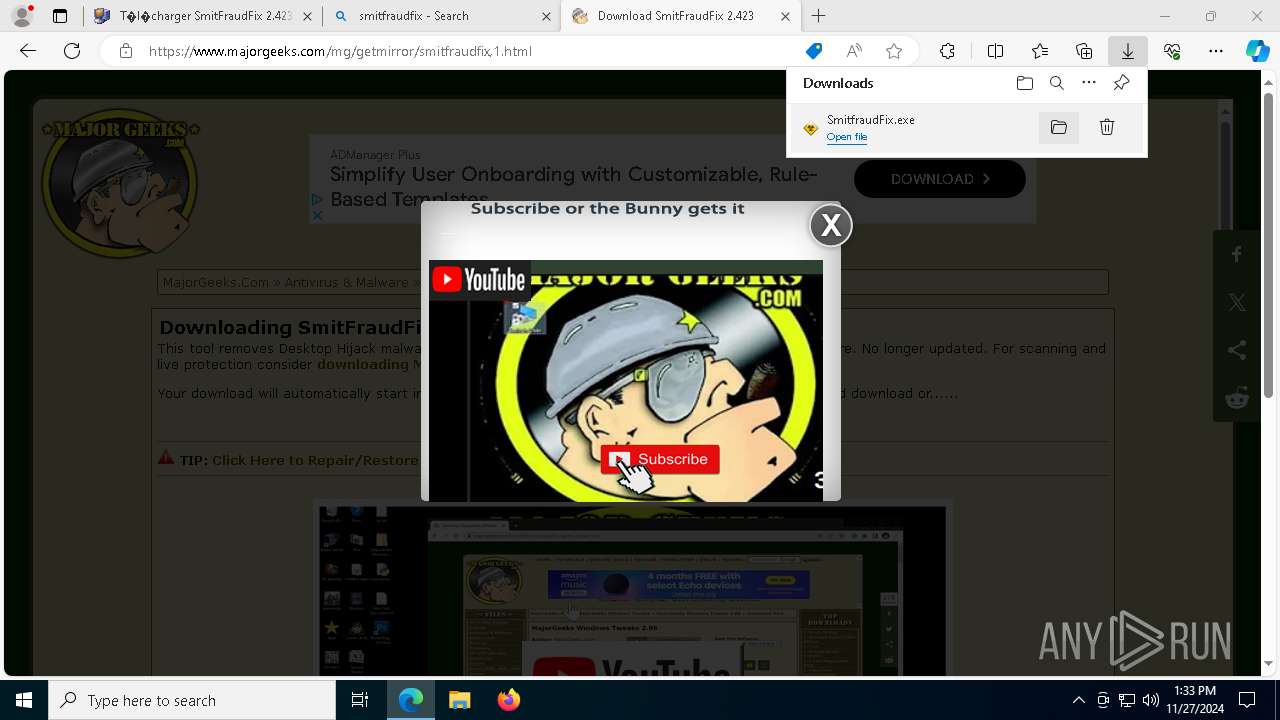Image resolution: width=1280 pixels, height=720 pixels.
Task: Open the Extensions puzzle icon
Action: click(947, 51)
